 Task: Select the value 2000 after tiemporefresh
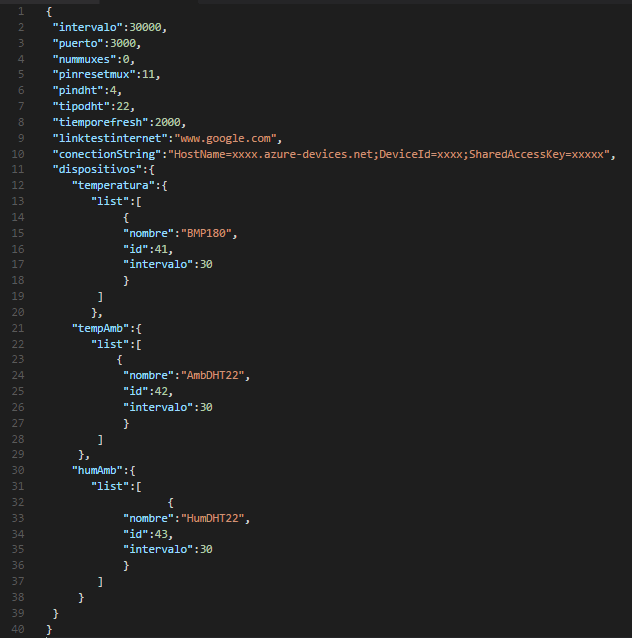[x=168, y=122]
